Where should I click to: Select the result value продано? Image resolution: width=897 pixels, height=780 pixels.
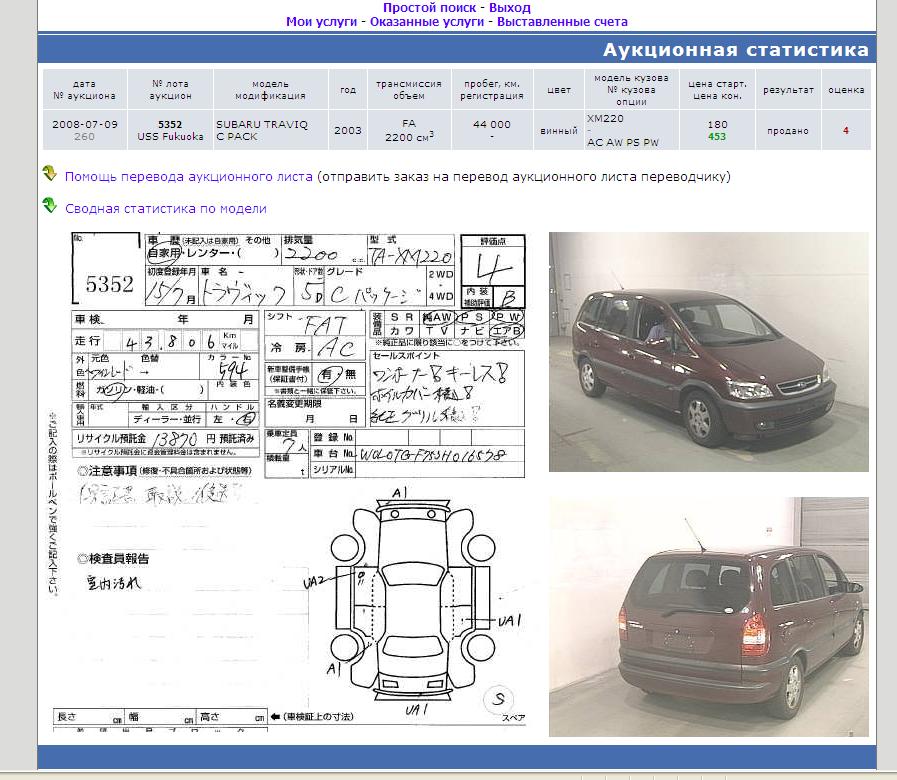click(x=788, y=130)
